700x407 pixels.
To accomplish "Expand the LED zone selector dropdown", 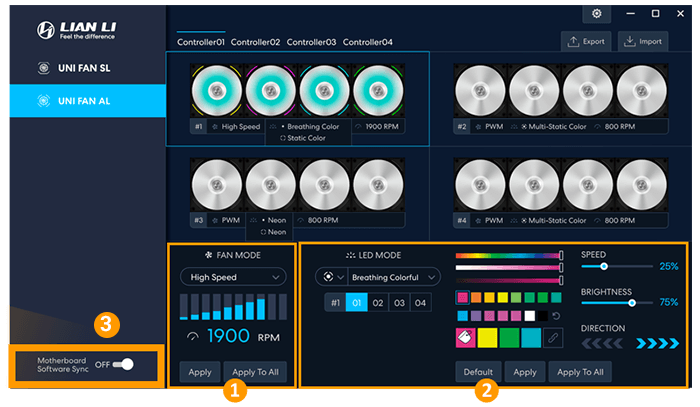I will 329,276.
